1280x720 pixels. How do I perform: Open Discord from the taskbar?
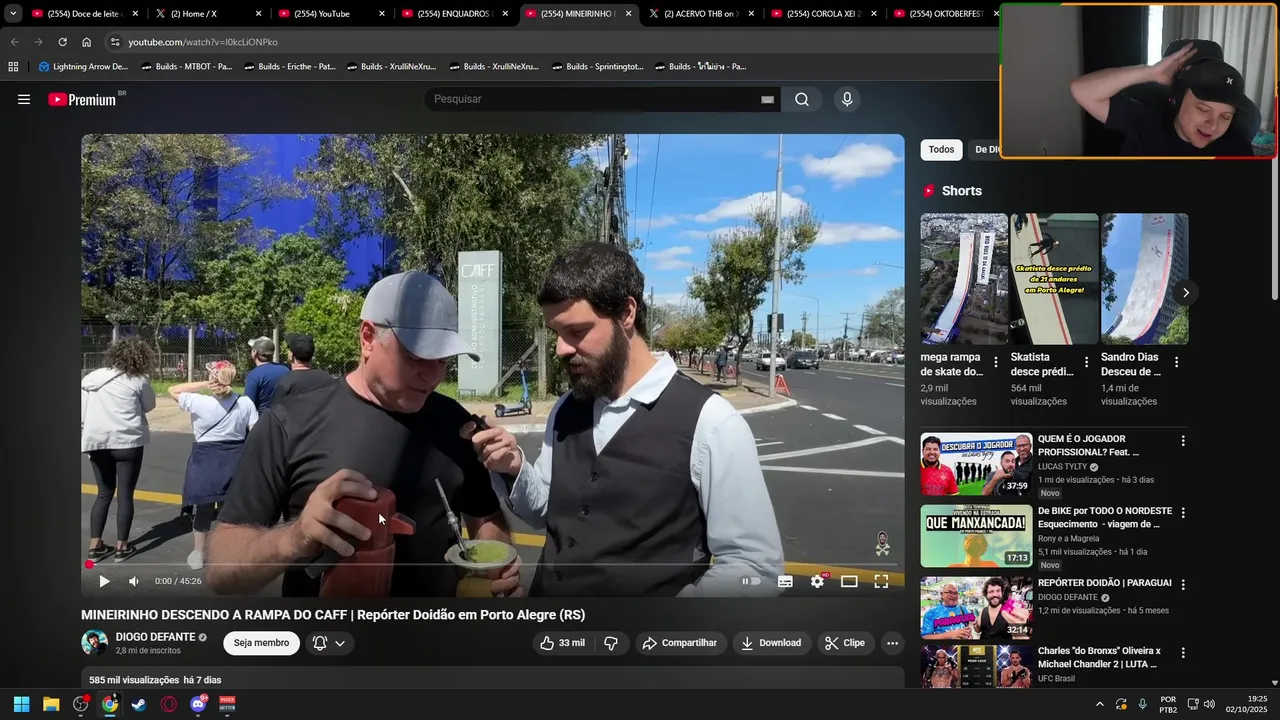pos(198,704)
